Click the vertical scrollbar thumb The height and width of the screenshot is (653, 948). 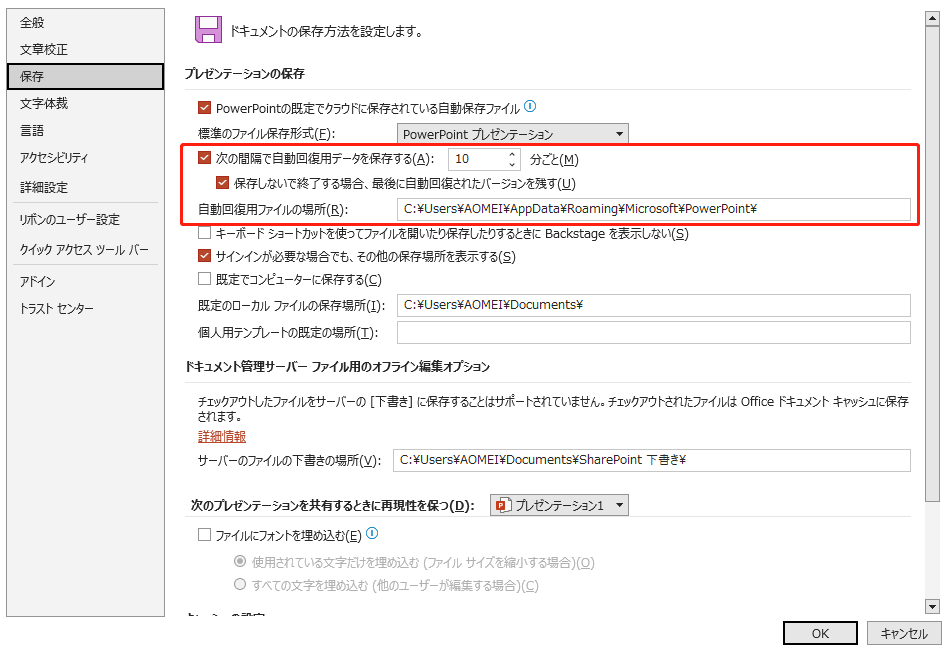tap(932, 264)
